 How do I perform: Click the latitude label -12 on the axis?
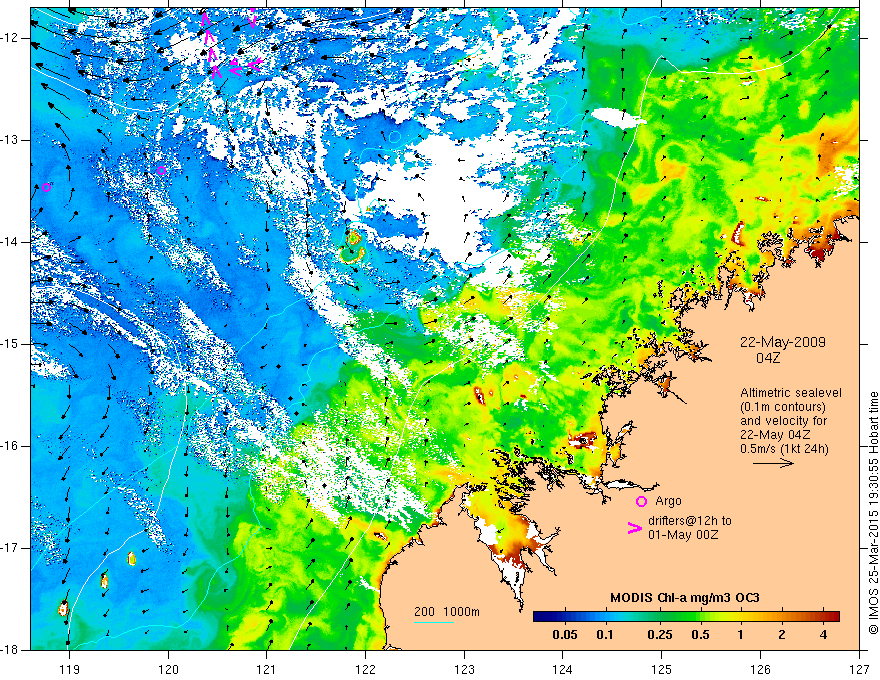coord(10,38)
